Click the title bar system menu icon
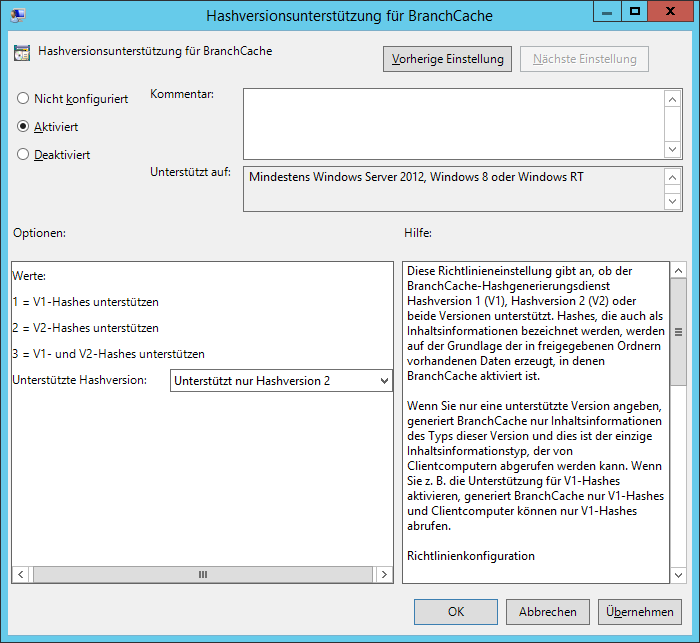 [x=18, y=15]
